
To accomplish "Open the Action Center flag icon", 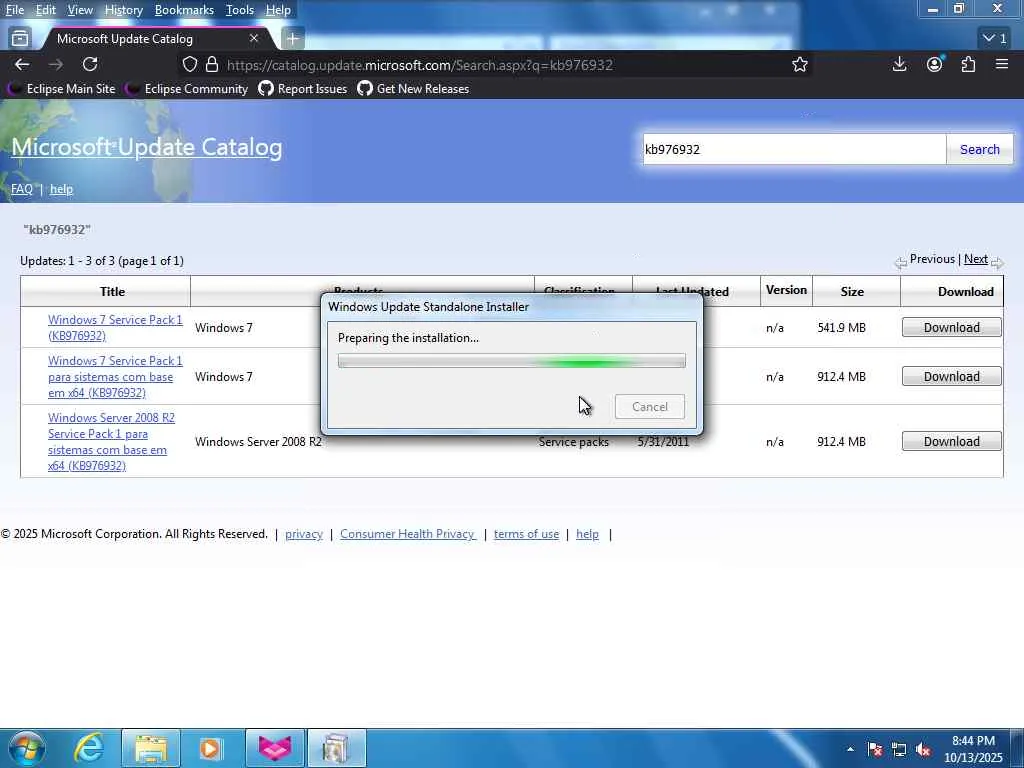I will pyautogui.click(x=875, y=749).
